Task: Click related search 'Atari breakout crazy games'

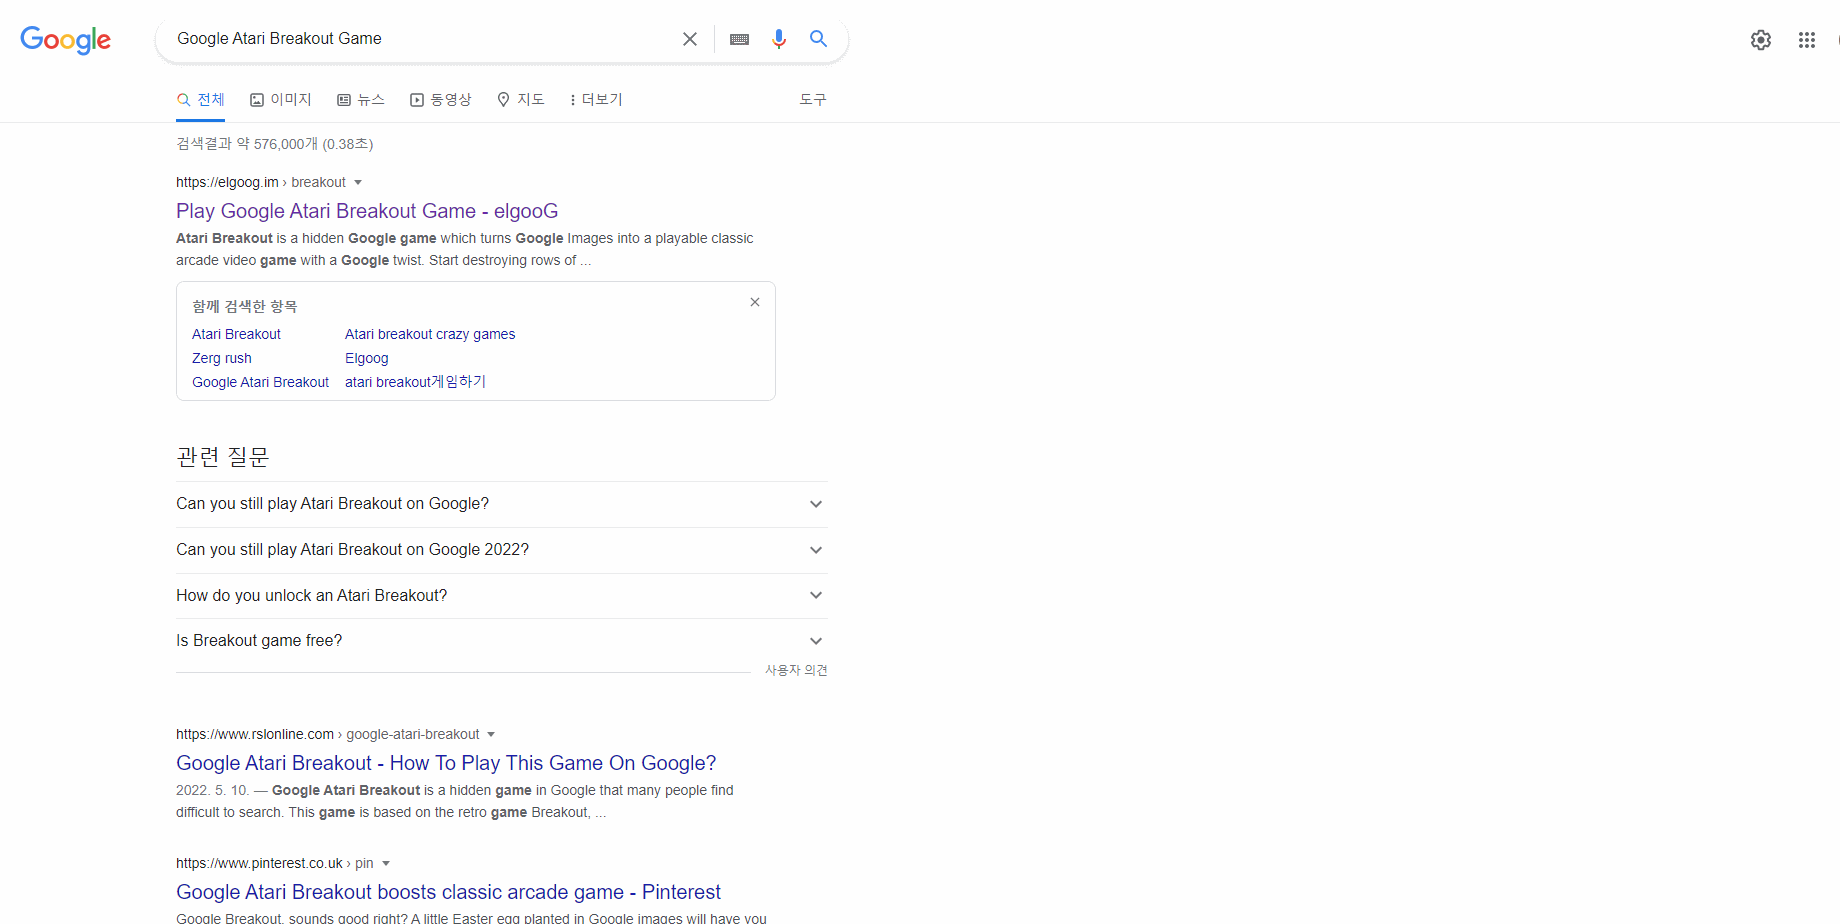Action: 430,334
